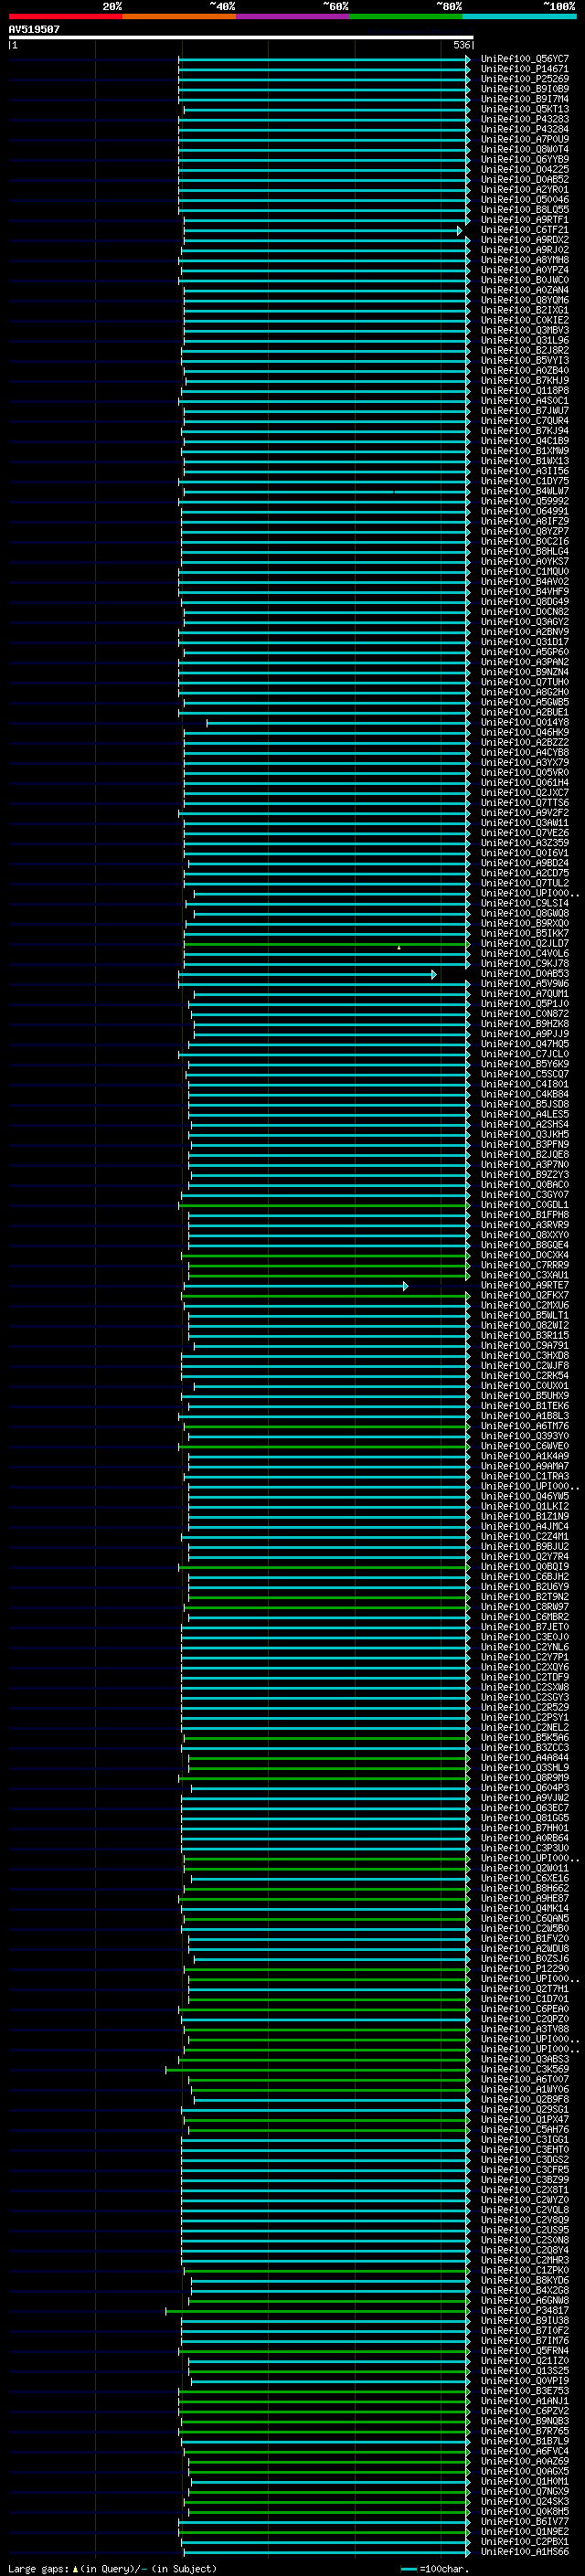Click the UniRef100_Q8YQM6 label
Viewport: 585px width, 2576px height.
pos(525,300)
